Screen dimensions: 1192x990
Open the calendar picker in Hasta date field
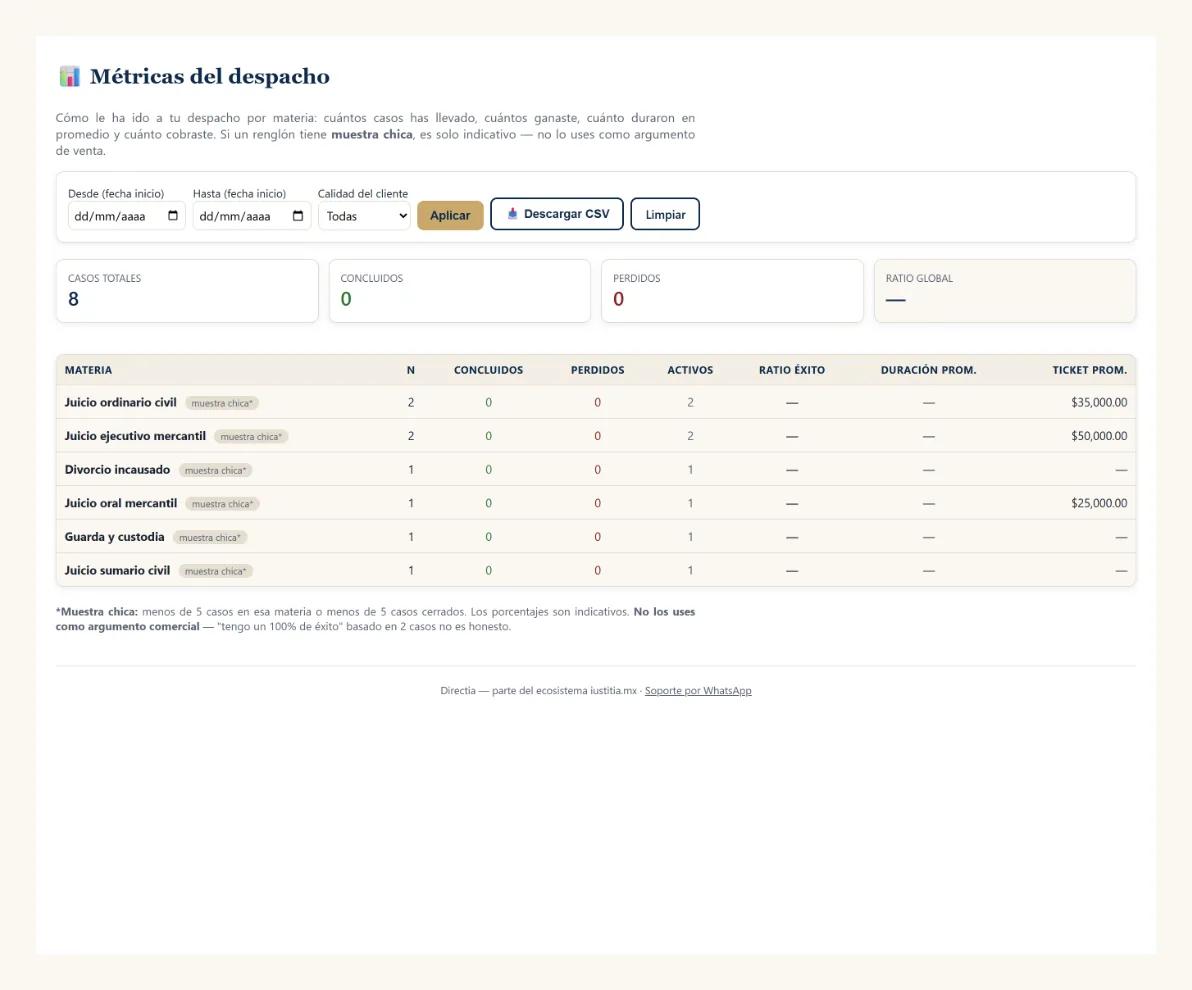click(x=298, y=216)
